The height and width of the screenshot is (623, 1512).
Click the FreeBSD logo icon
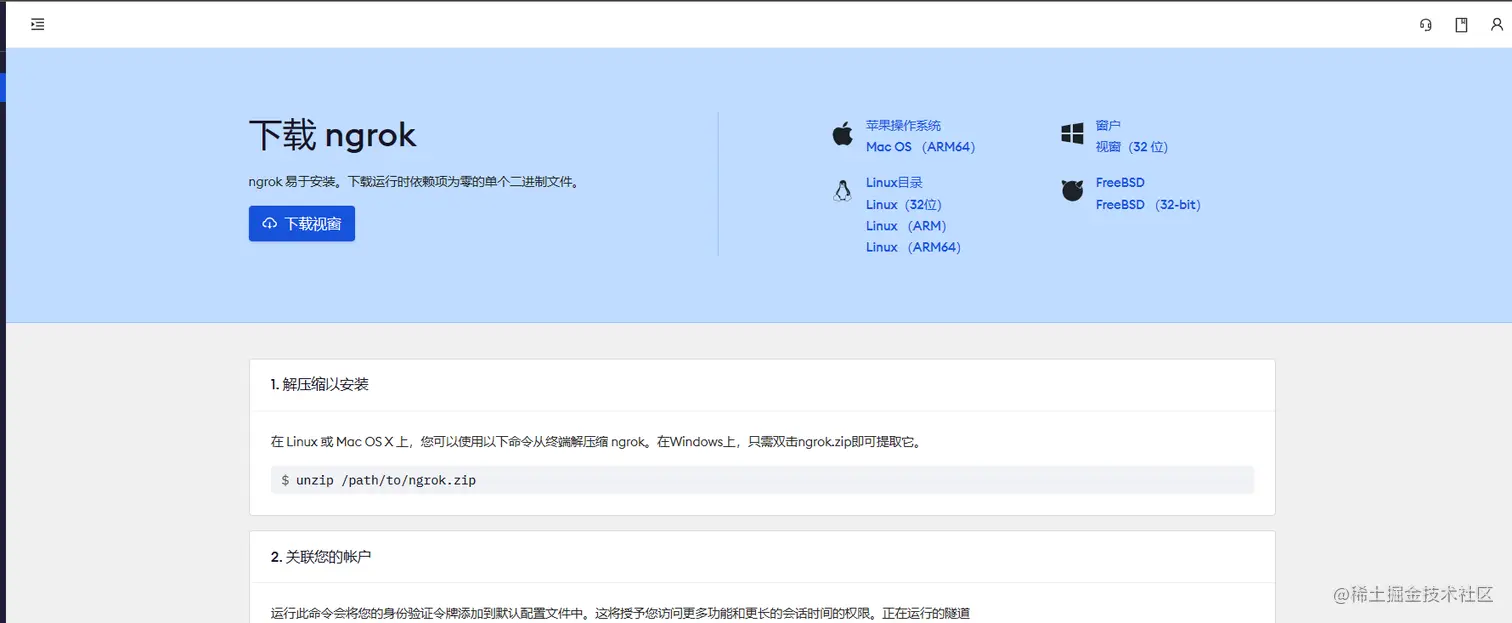1072,191
